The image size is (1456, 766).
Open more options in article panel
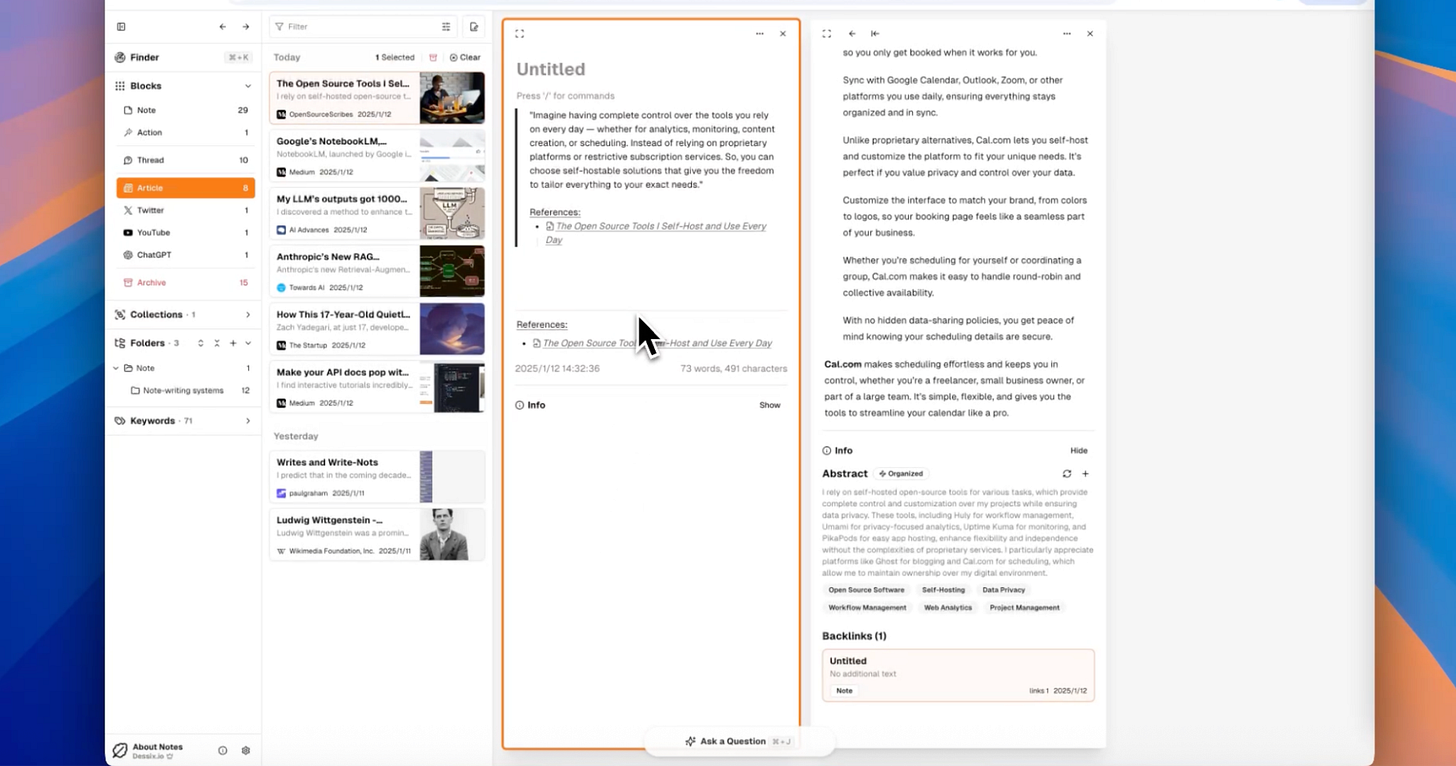1067,34
